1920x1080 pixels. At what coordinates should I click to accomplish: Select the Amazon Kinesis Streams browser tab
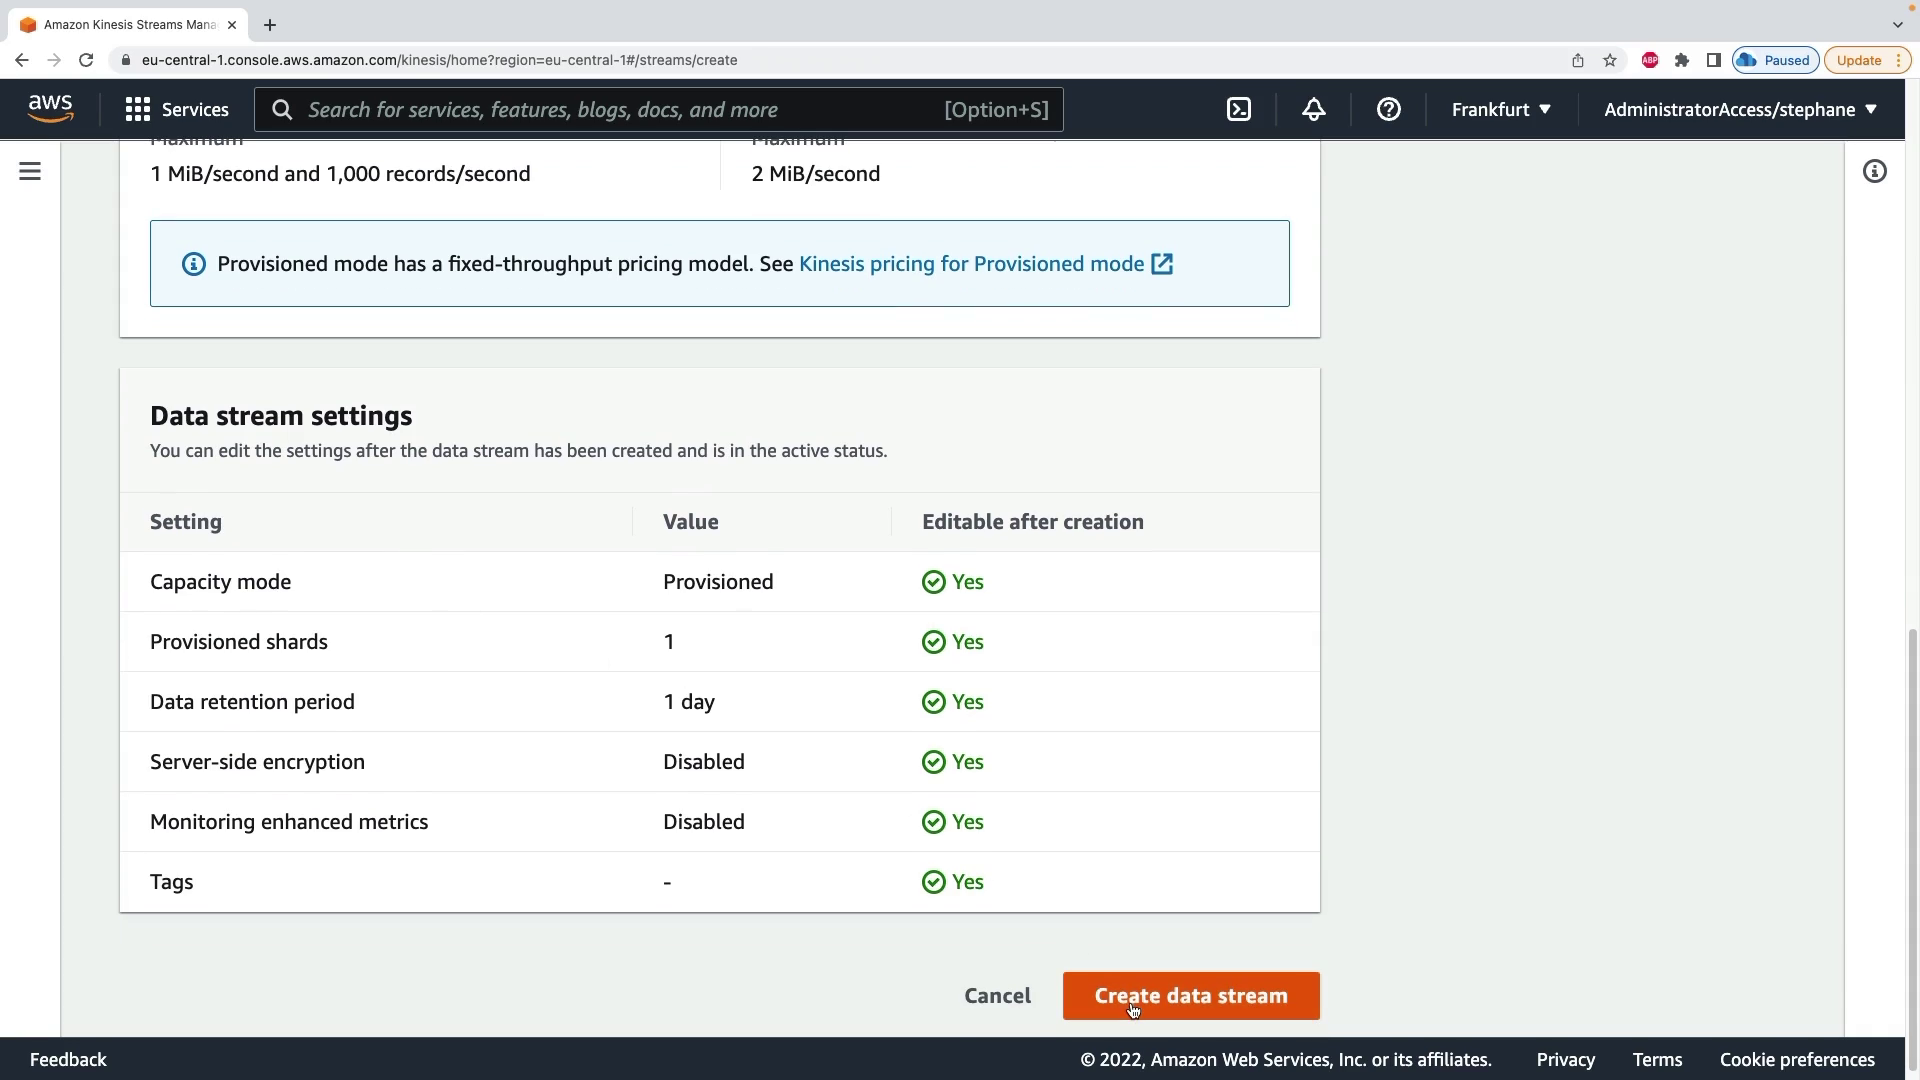pos(128,24)
